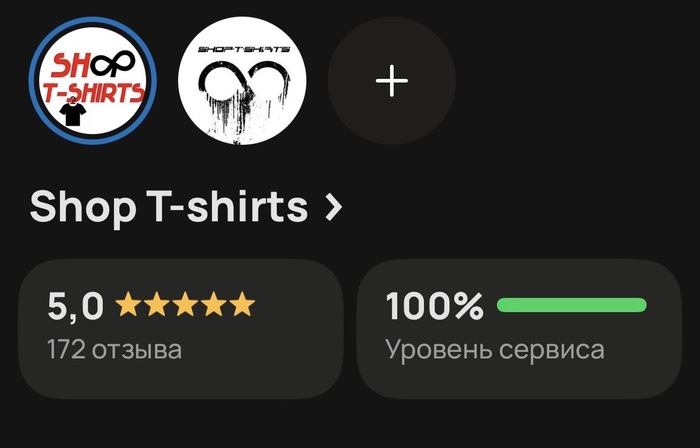Viewport: 700px width, 448px height.
Task: Open the Shop T-shirts seller title
Action: click(x=169, y=207)
